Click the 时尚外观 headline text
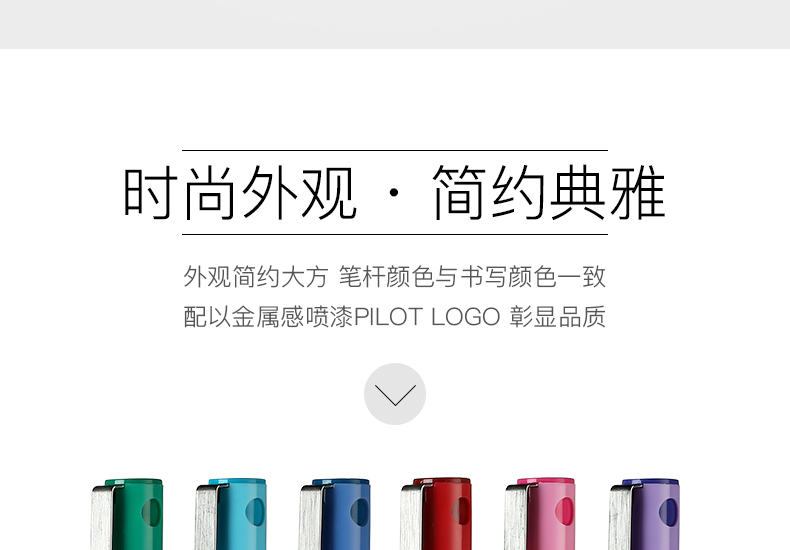 tap(240, 193)
